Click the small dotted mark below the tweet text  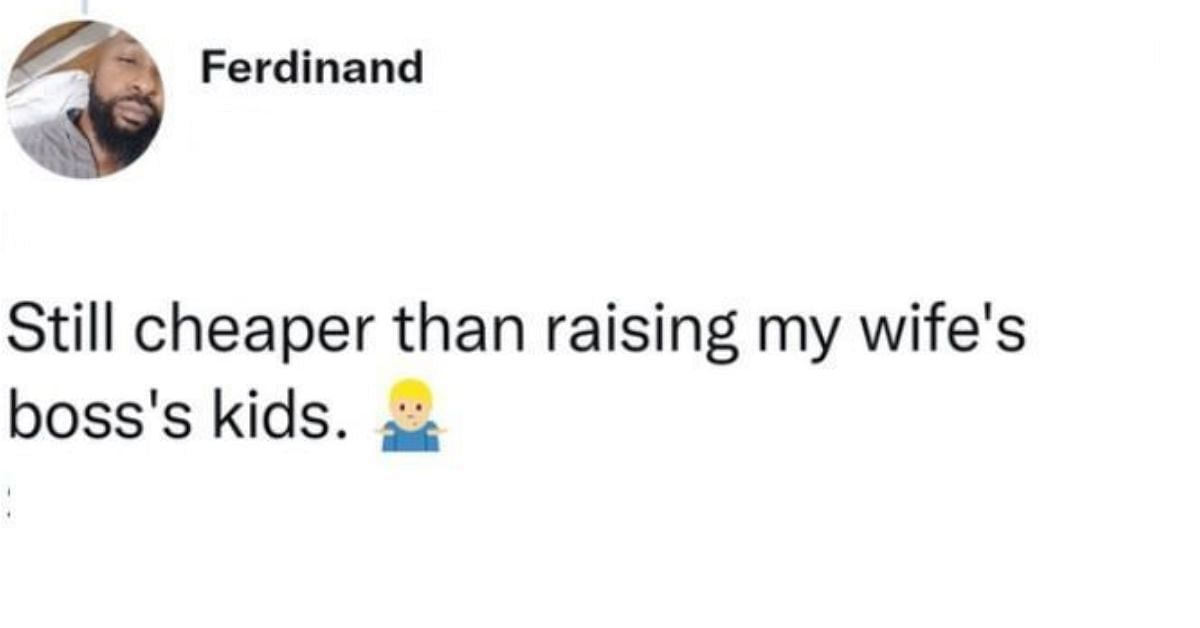9,501
